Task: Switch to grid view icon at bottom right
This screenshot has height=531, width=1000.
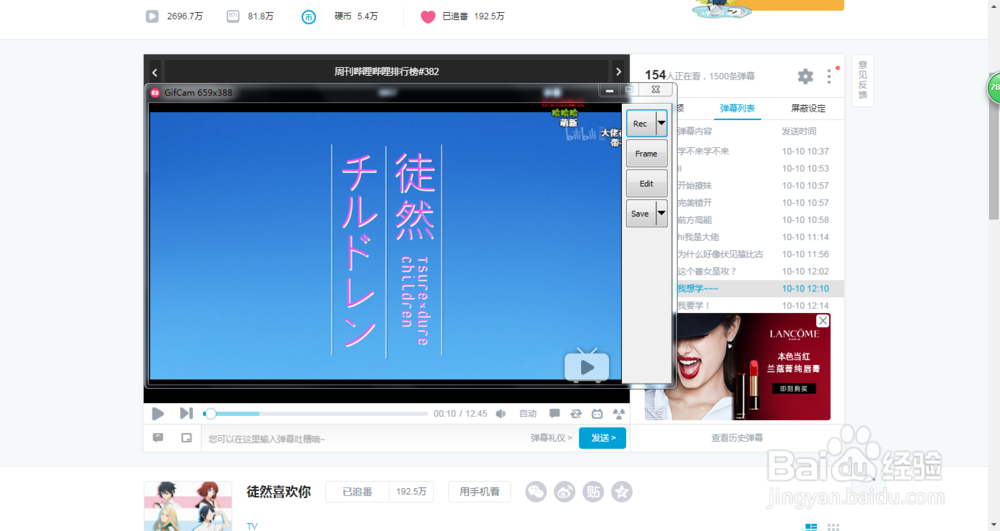Action: (833, 527)
